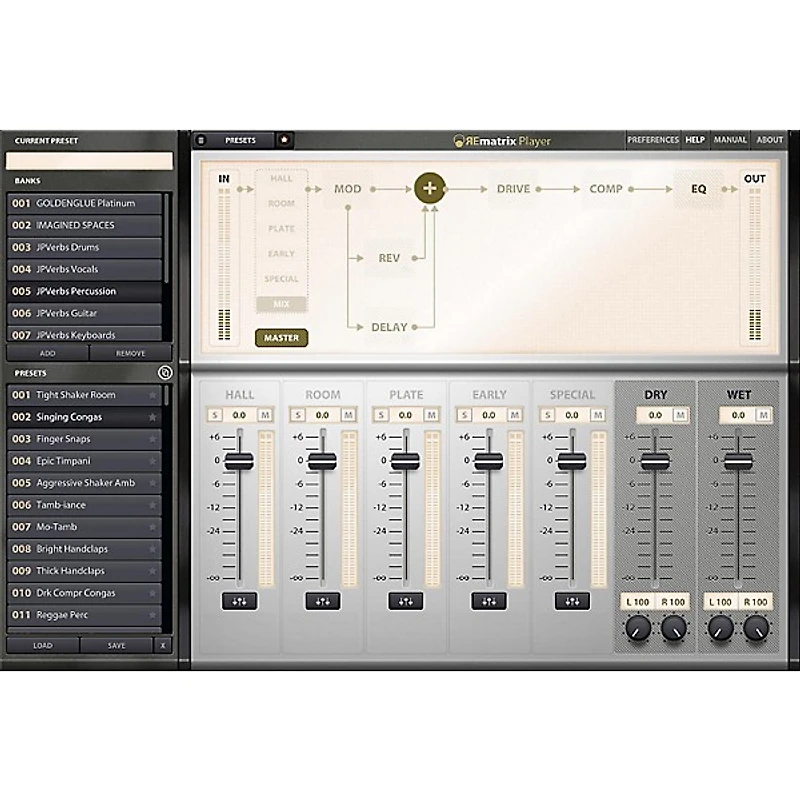Star the Epic Timpani preset as favorite
Viewport: 800px width, 800px height.
tap(152, 461)
